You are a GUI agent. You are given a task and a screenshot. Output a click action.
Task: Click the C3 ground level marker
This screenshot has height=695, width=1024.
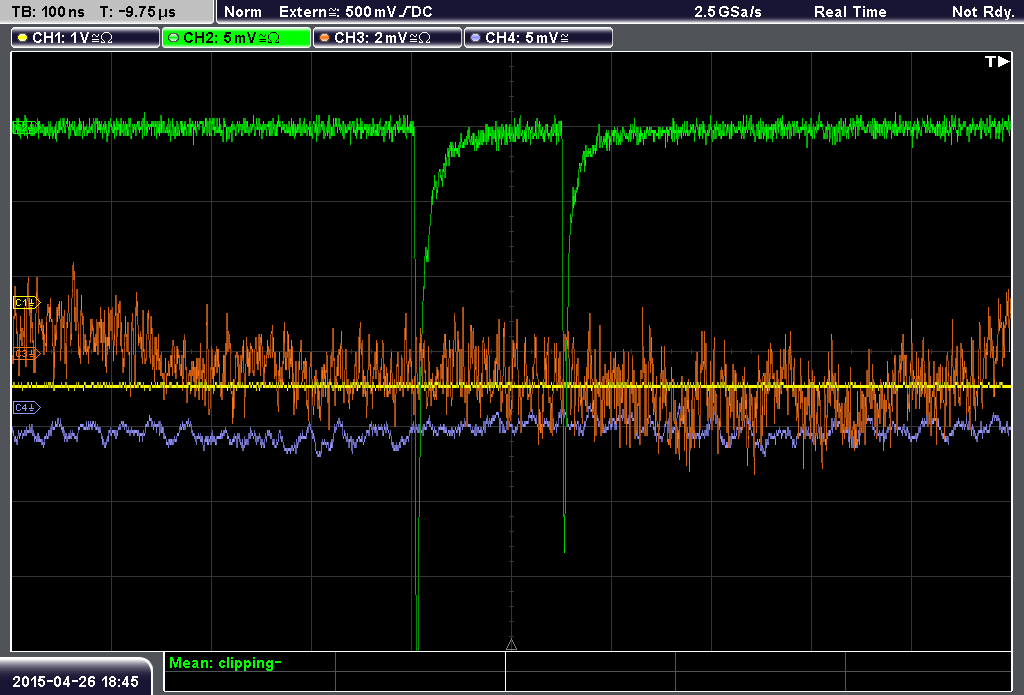(x=27, y=353)
